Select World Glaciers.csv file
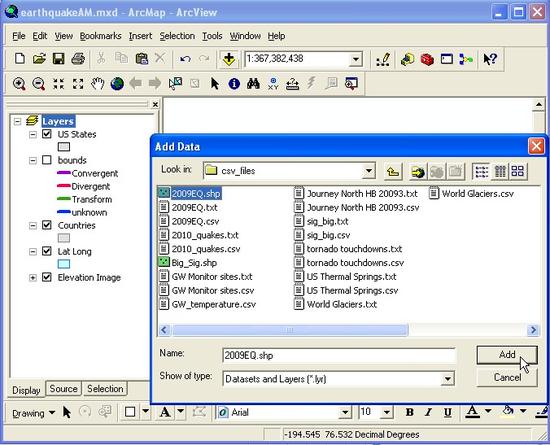The height and width of the screenshot is (445, 550). pyautogui.click(x=471, y=194)
